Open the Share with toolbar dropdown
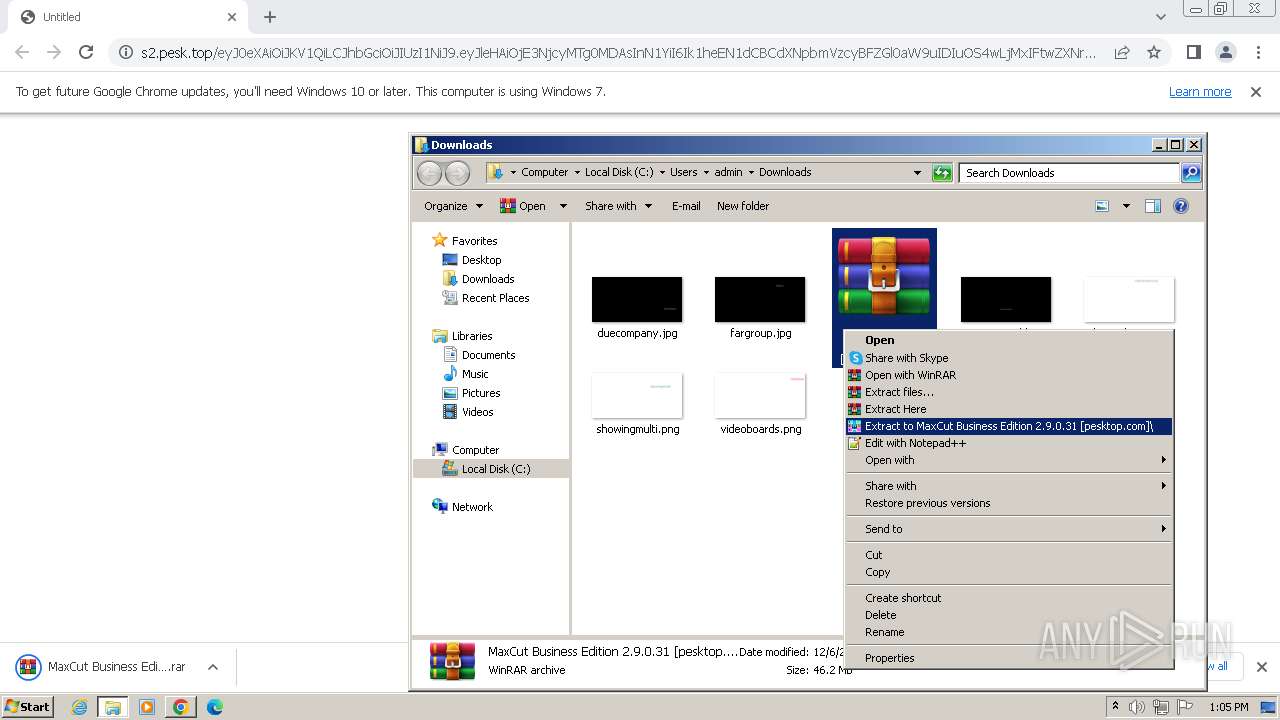Image resolution: width=1280 pixels, height=720 pixels. tap(618, 206)
